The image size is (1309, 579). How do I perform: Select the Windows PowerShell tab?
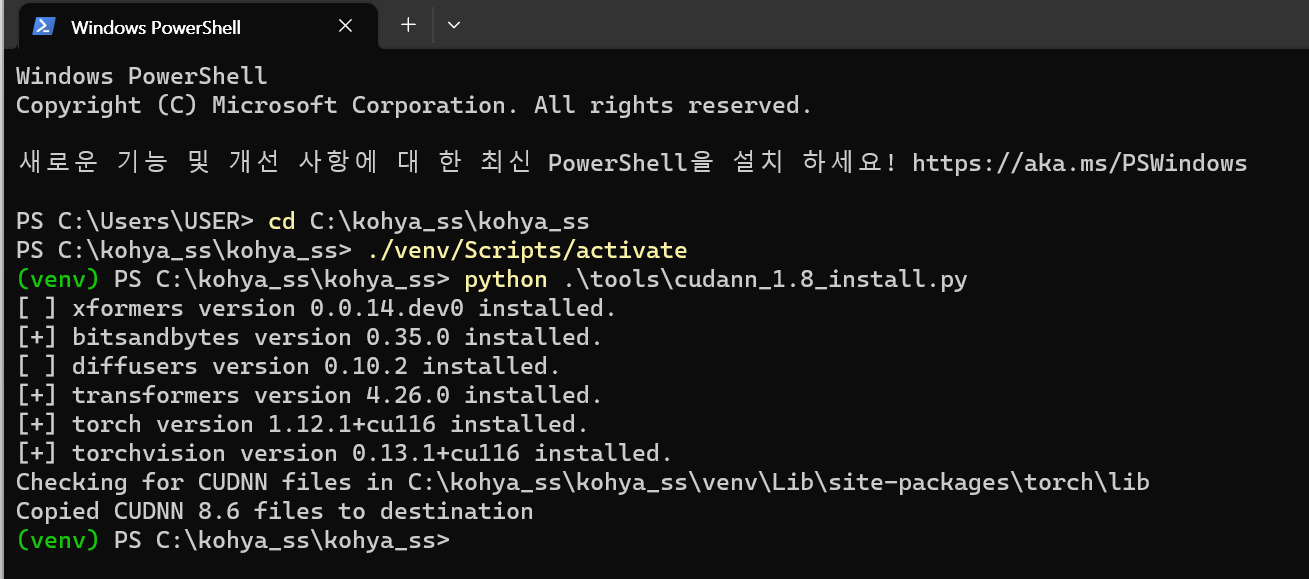196,27
